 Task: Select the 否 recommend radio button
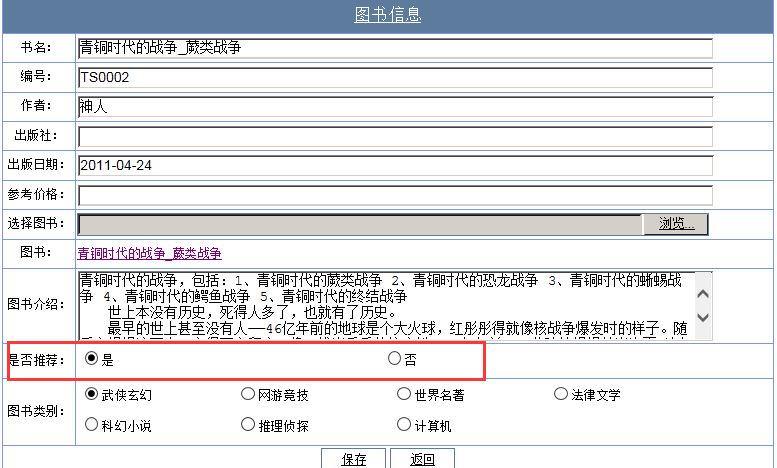tap(394, 358)
